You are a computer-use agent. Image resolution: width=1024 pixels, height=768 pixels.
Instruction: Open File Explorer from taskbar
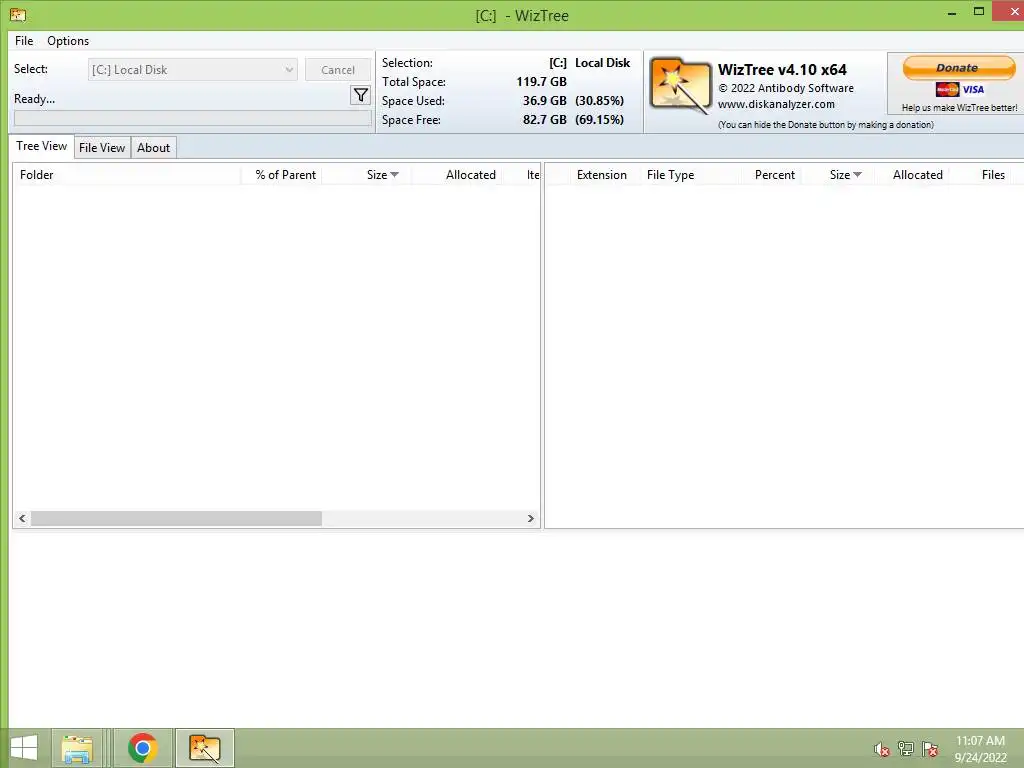tap(77, 748)
